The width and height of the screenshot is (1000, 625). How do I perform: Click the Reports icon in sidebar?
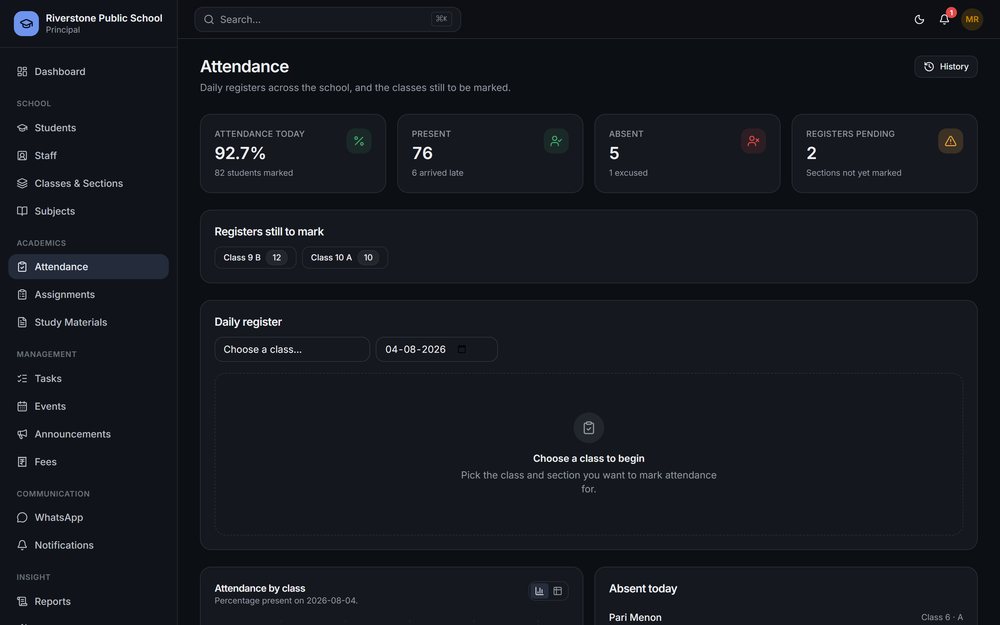click(22, 601)
